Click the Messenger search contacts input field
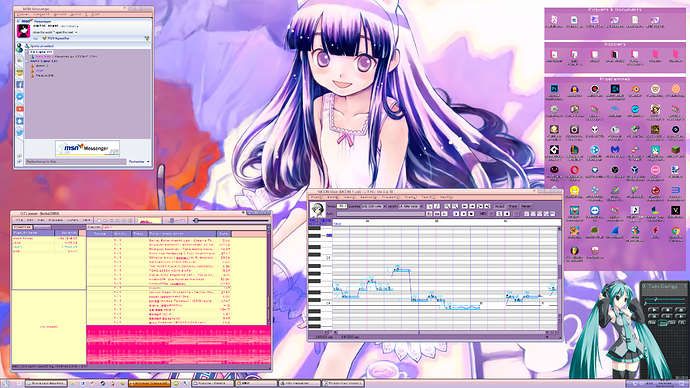690x388 pixels. coord(75,161)
